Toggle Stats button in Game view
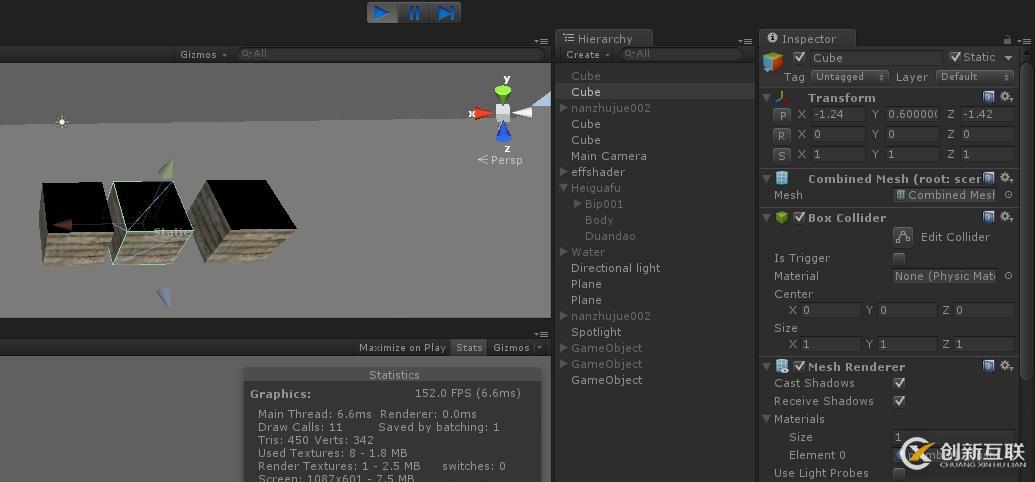 (x=469, y=347)
